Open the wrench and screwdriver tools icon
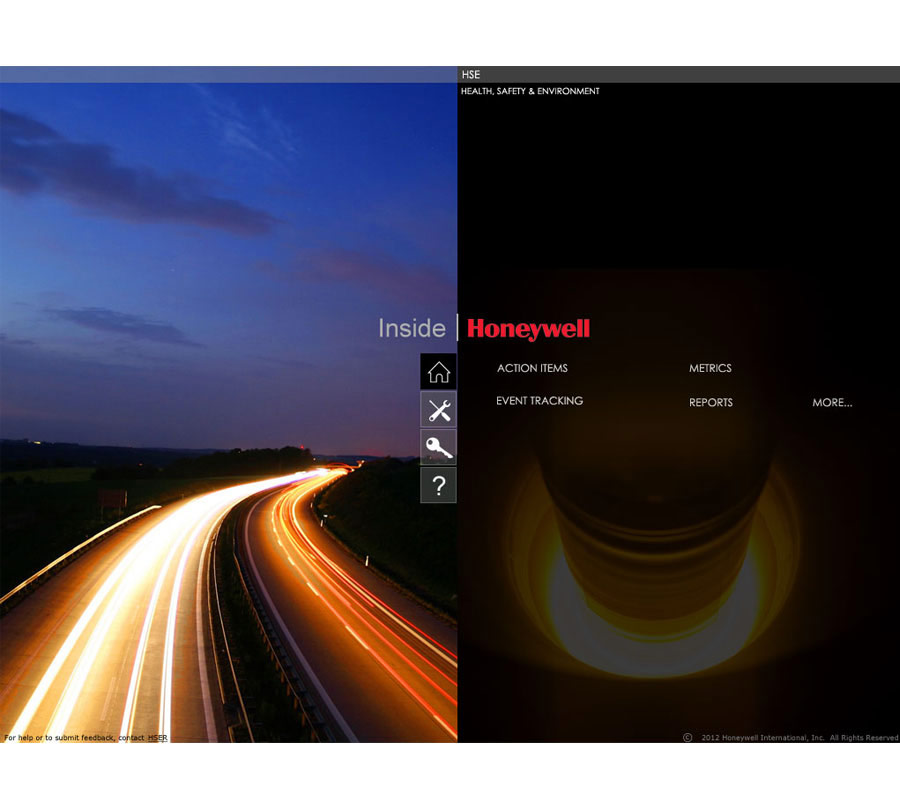Screen dimensions: 900x800 [438, 410]
